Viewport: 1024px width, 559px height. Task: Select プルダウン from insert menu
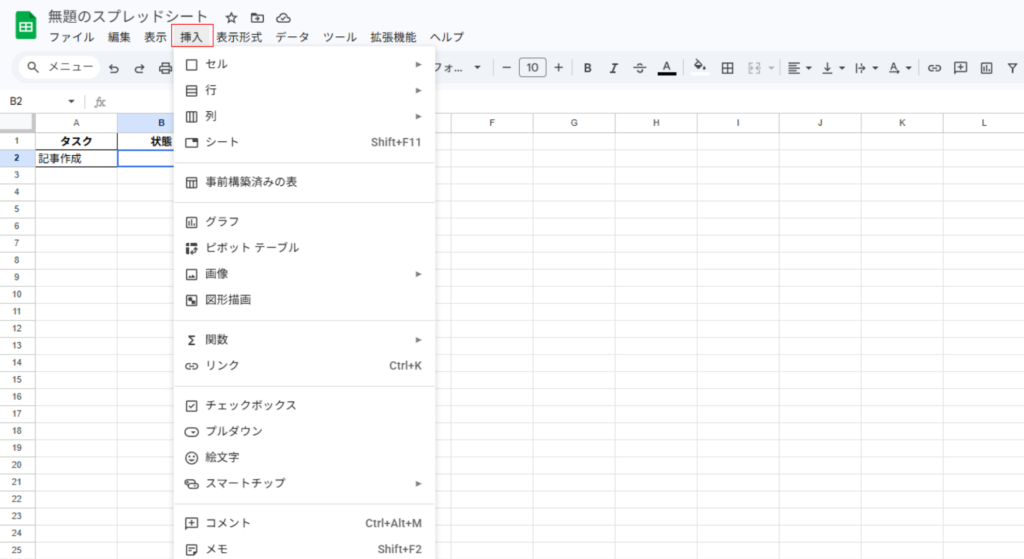(304, 432)
